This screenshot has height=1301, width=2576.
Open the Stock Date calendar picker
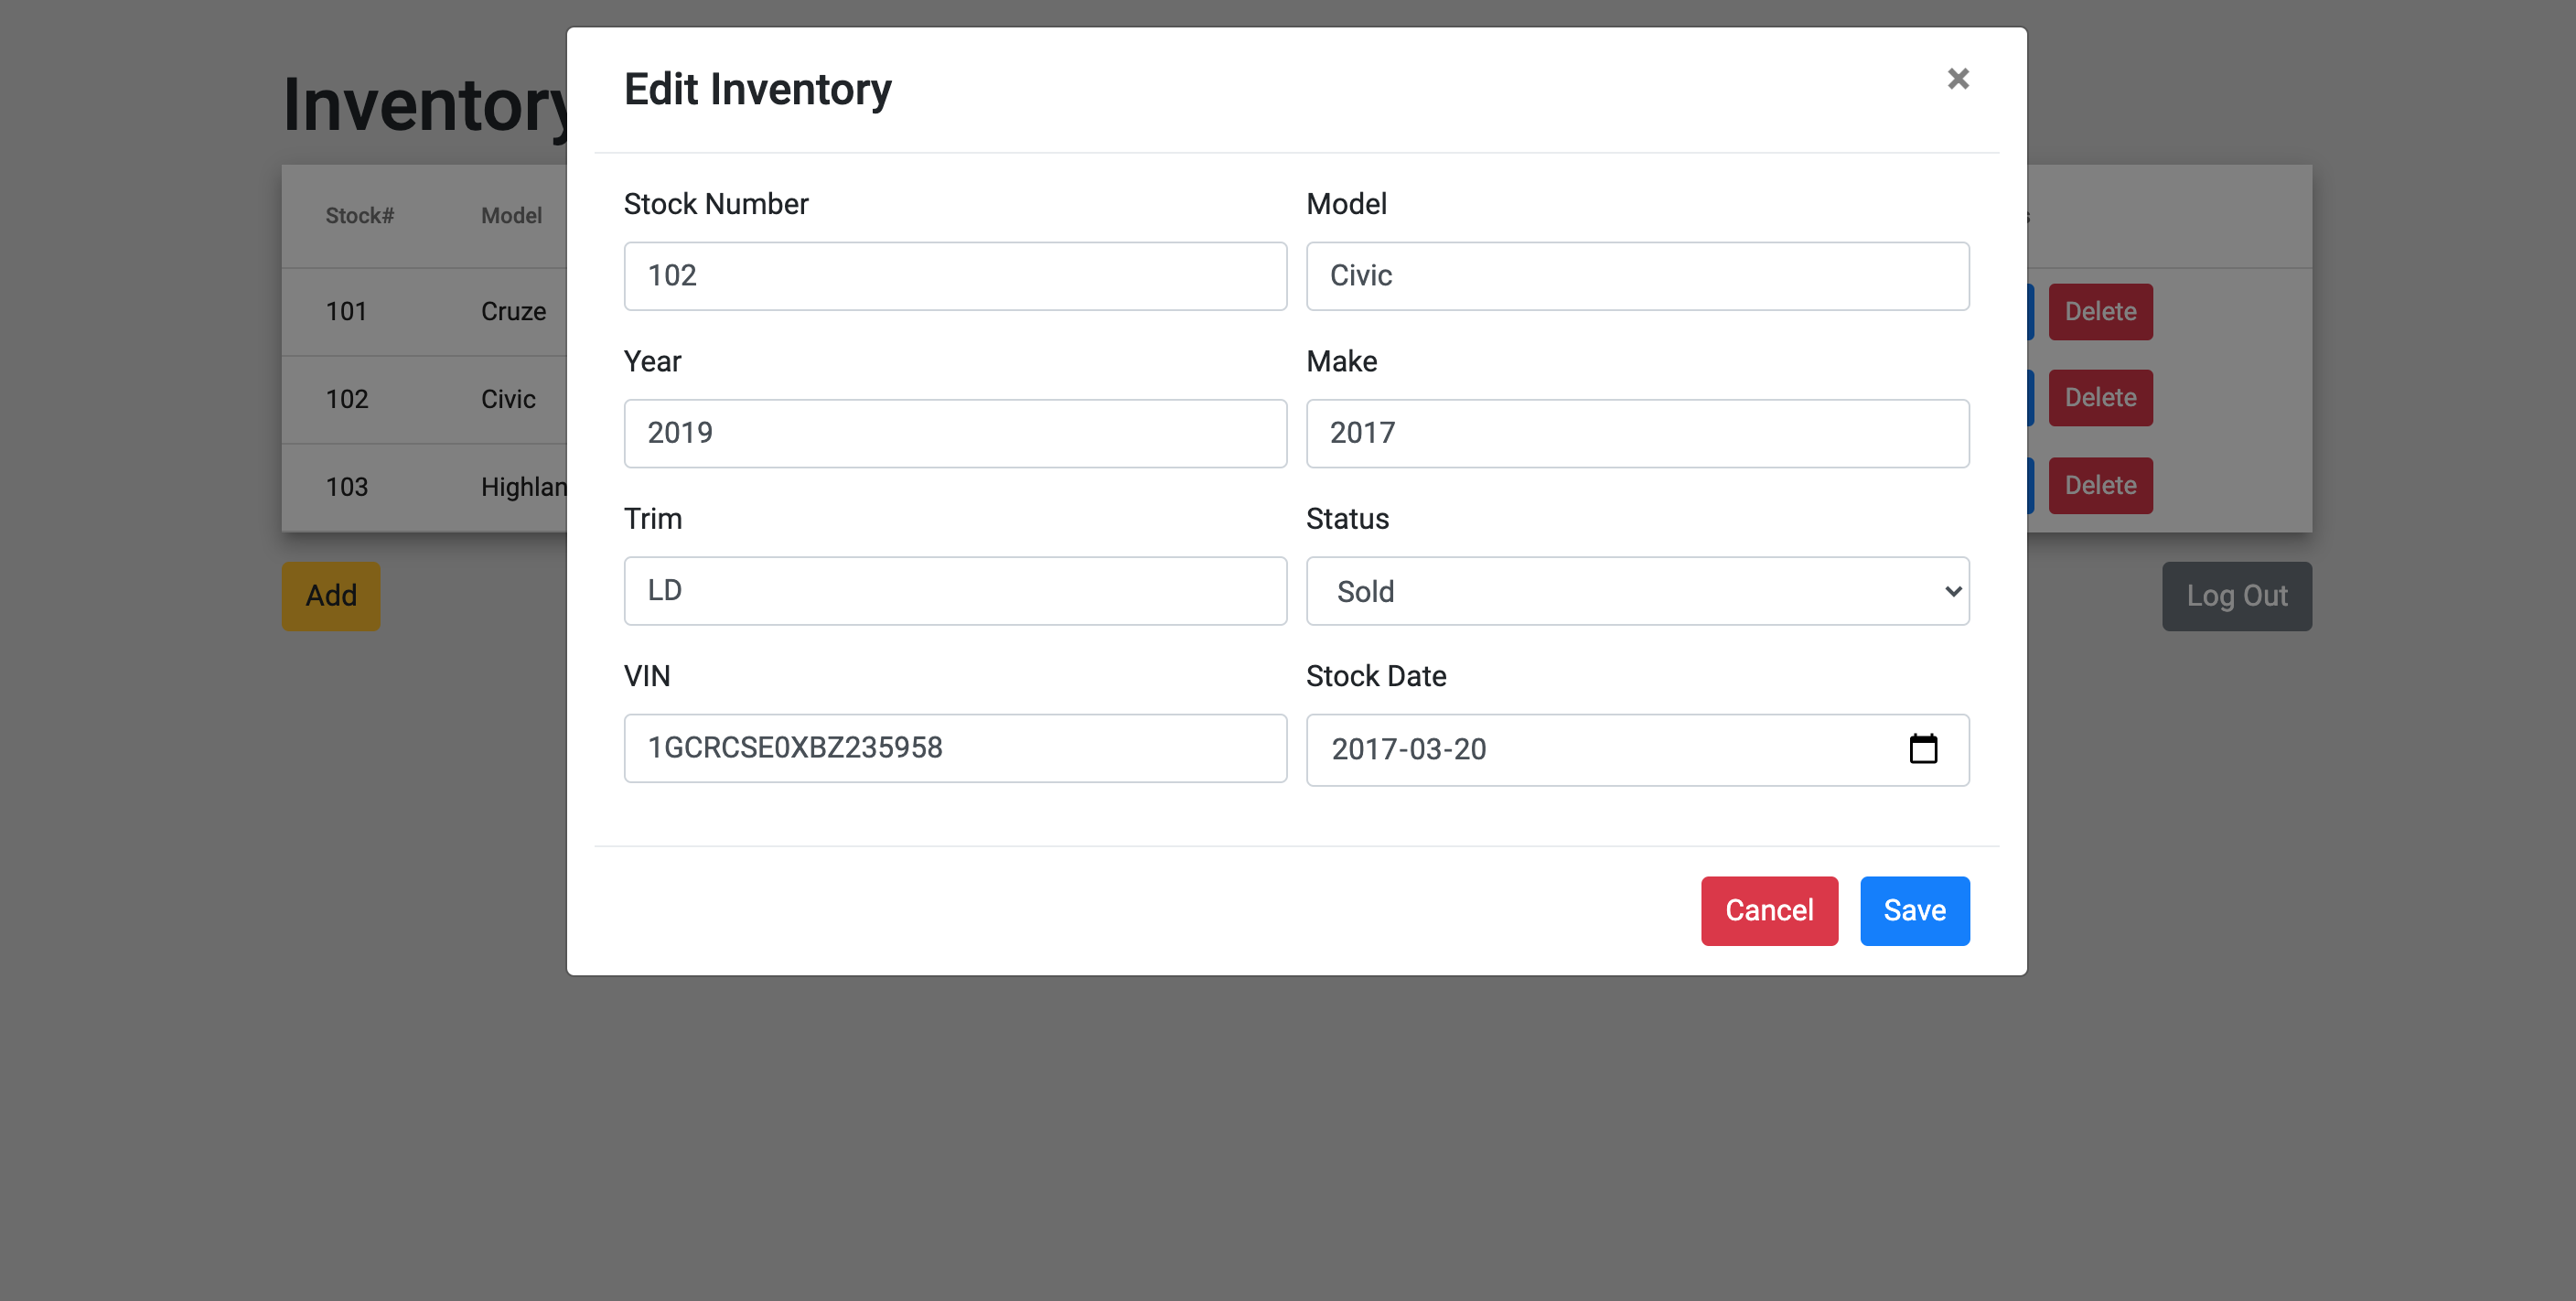pyautogui.click(x=1922, y=749)
